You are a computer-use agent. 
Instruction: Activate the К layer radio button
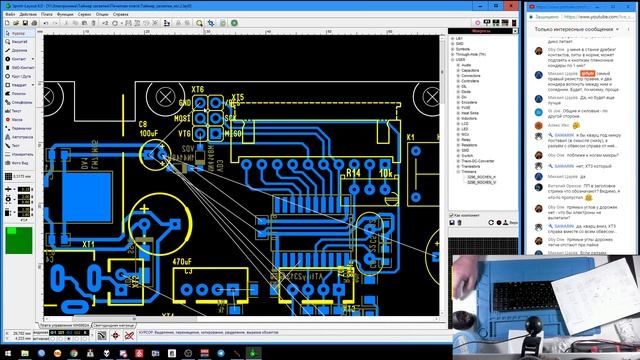click(x=85, y=339)
